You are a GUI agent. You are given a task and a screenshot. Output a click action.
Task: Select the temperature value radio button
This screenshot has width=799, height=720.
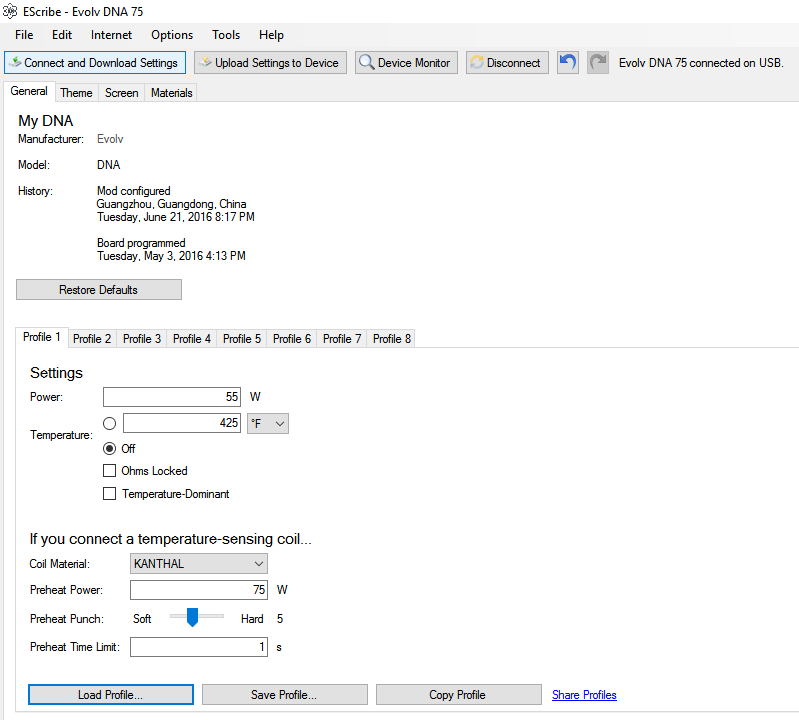[x=109, y=424]
